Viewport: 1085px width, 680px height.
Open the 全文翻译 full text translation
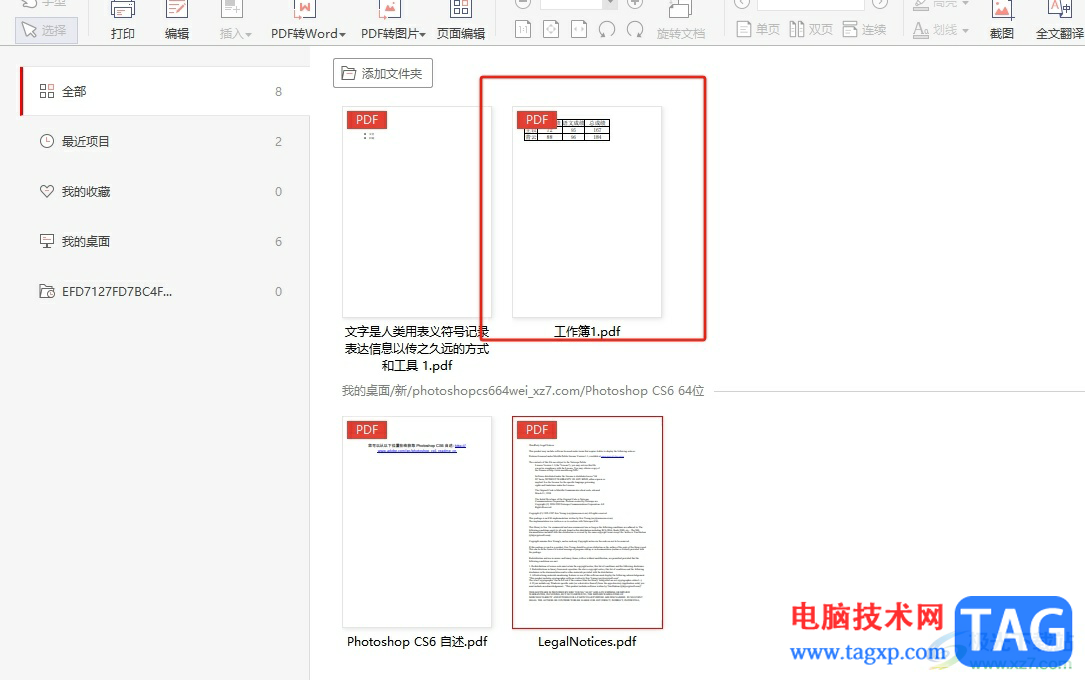click(x=1059, y=21)
